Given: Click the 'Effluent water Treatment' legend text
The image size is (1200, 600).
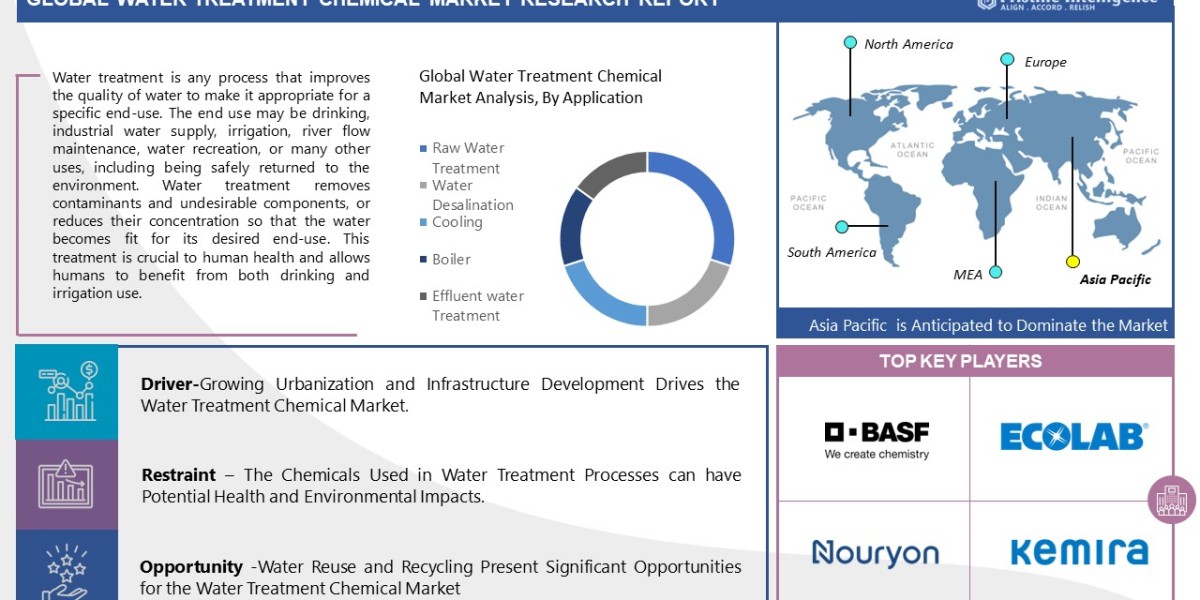Looking at the screenshot, I should [x=478, y=305].
